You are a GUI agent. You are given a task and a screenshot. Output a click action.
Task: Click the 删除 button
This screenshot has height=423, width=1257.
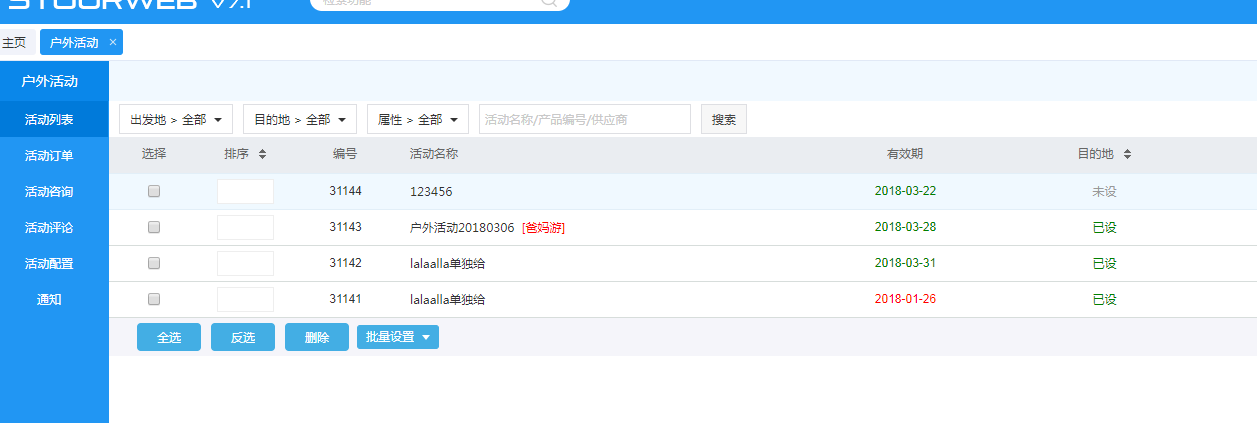317,337
